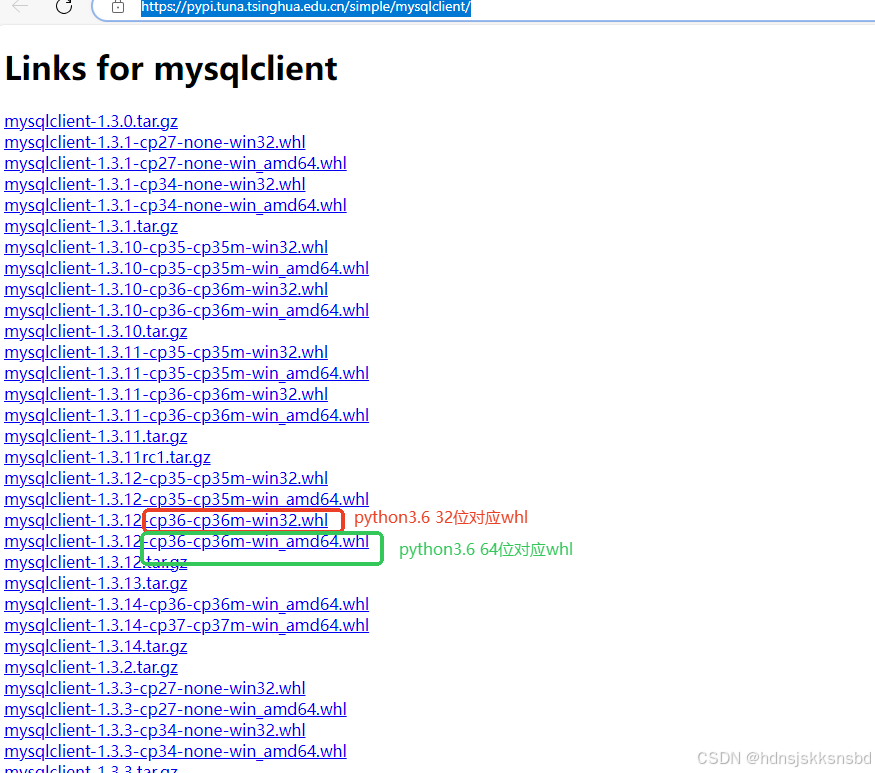875x773 pixels.
Task: Click mysqlclient-1.3.11-cp36-cp36m-win32.whl
Action: pos(166,394)
